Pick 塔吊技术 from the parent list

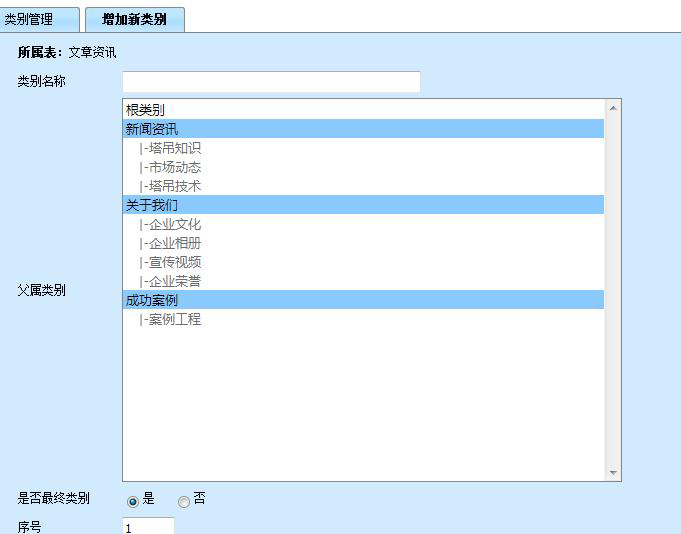pos(171,186)
